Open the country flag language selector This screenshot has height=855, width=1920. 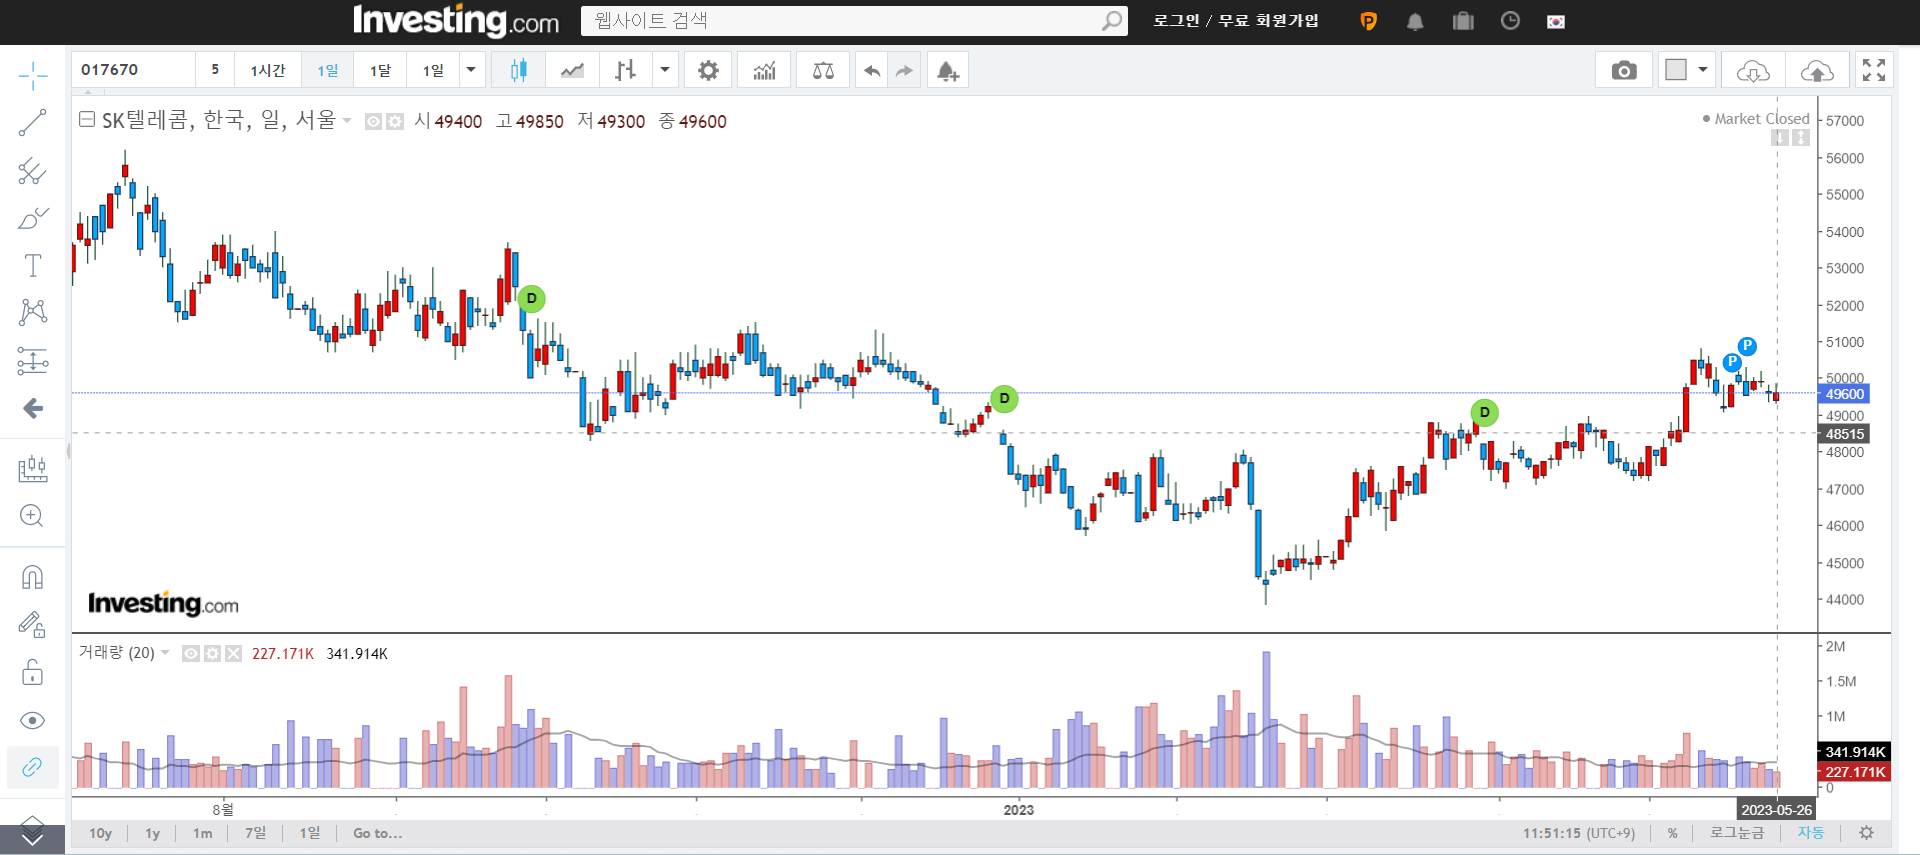[1556, 21]
